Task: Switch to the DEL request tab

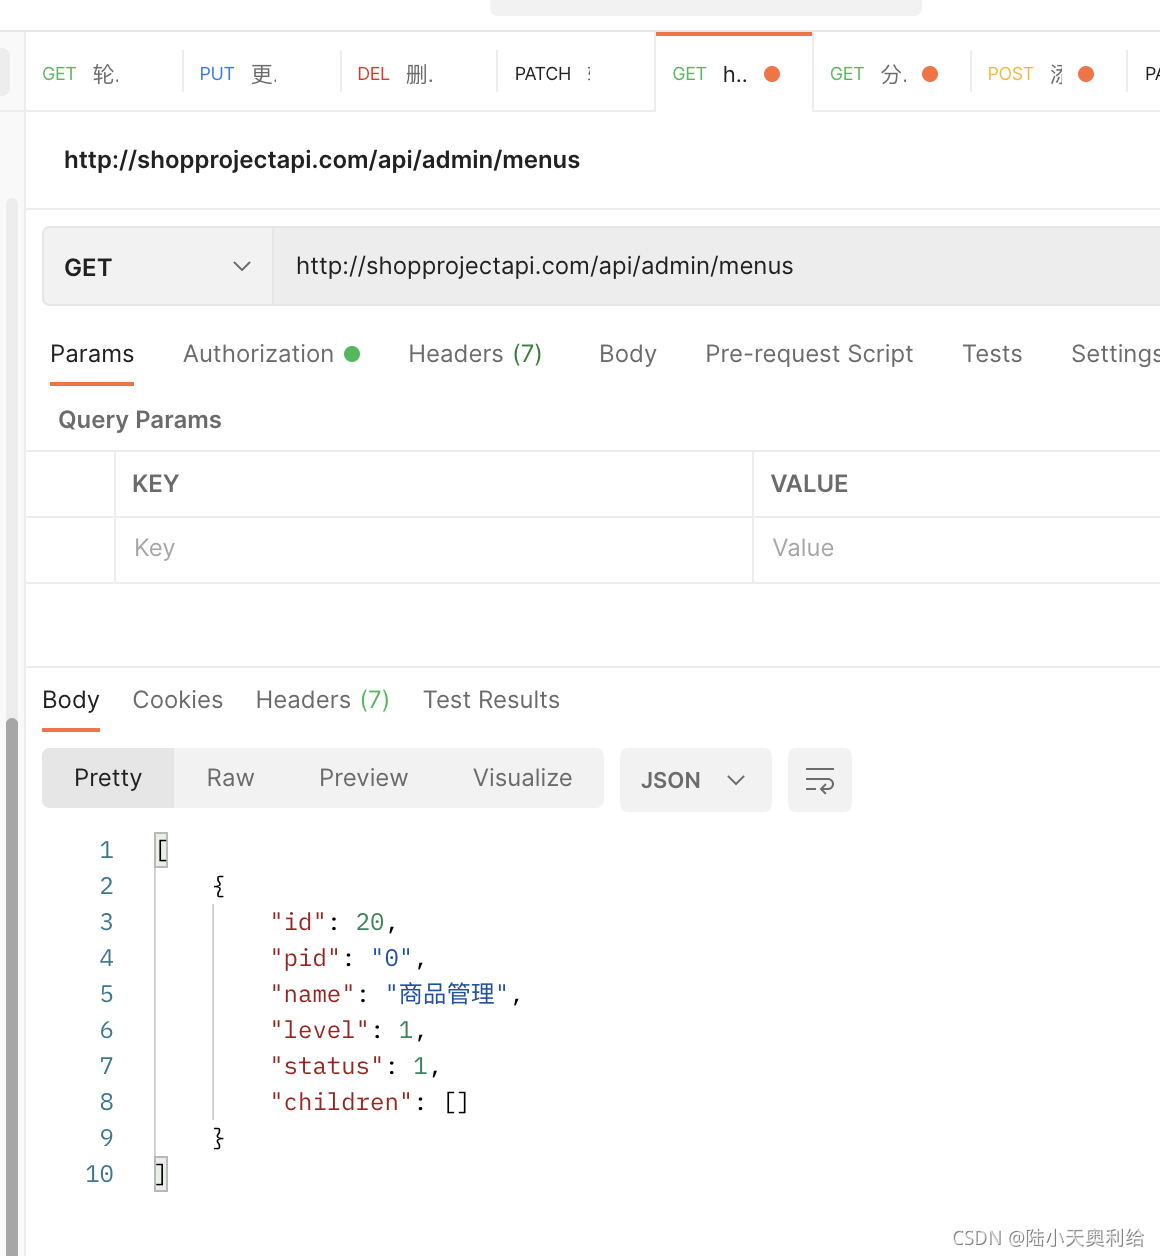Action: point(418,74)
